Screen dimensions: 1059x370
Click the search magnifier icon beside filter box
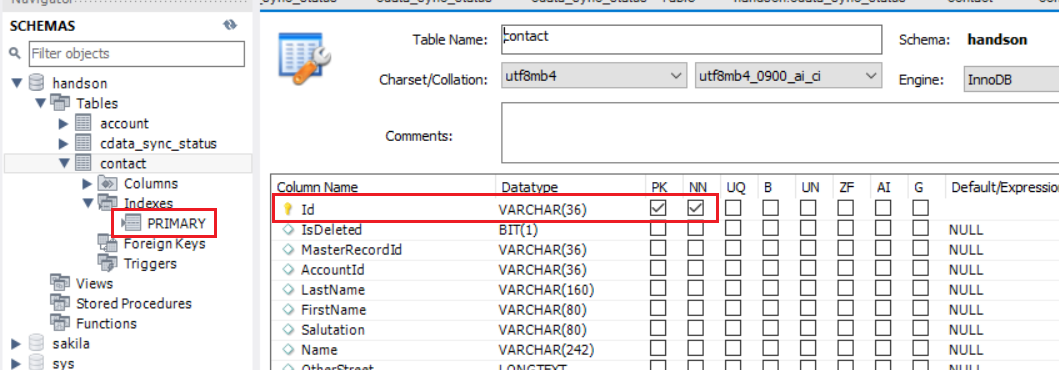[15, 53]
